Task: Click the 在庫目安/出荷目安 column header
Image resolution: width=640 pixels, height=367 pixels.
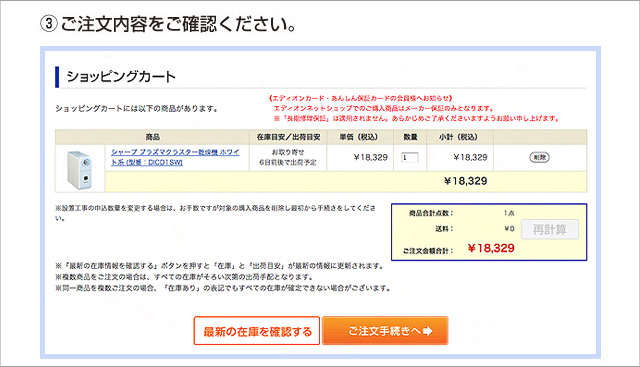Action: click(288, 137)
